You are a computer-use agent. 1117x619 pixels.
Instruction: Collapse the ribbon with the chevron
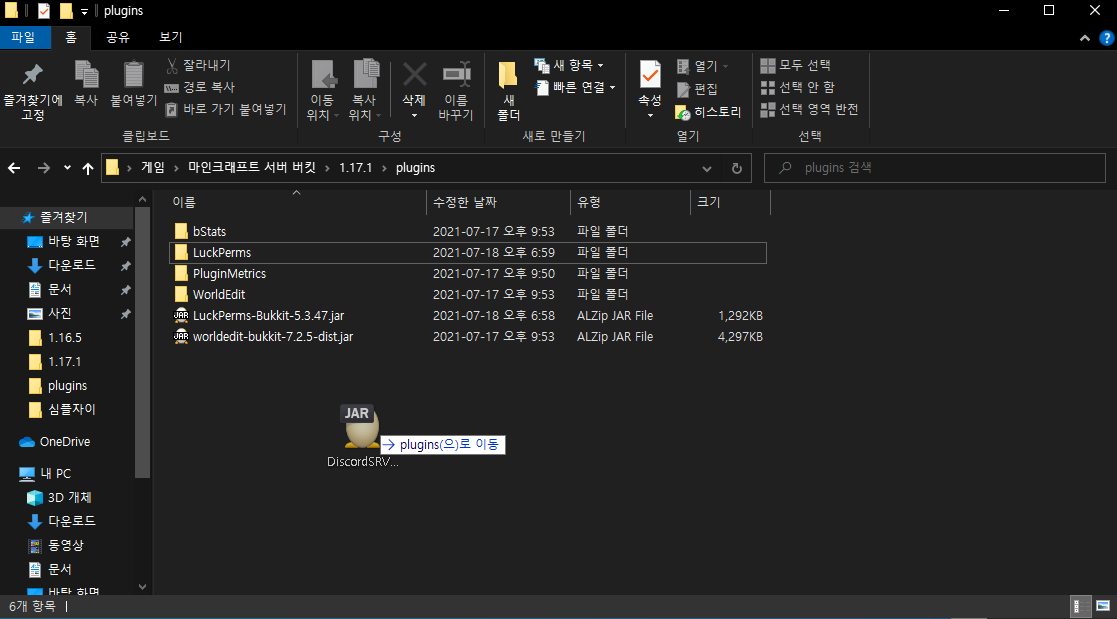[x=1084, y=38]
